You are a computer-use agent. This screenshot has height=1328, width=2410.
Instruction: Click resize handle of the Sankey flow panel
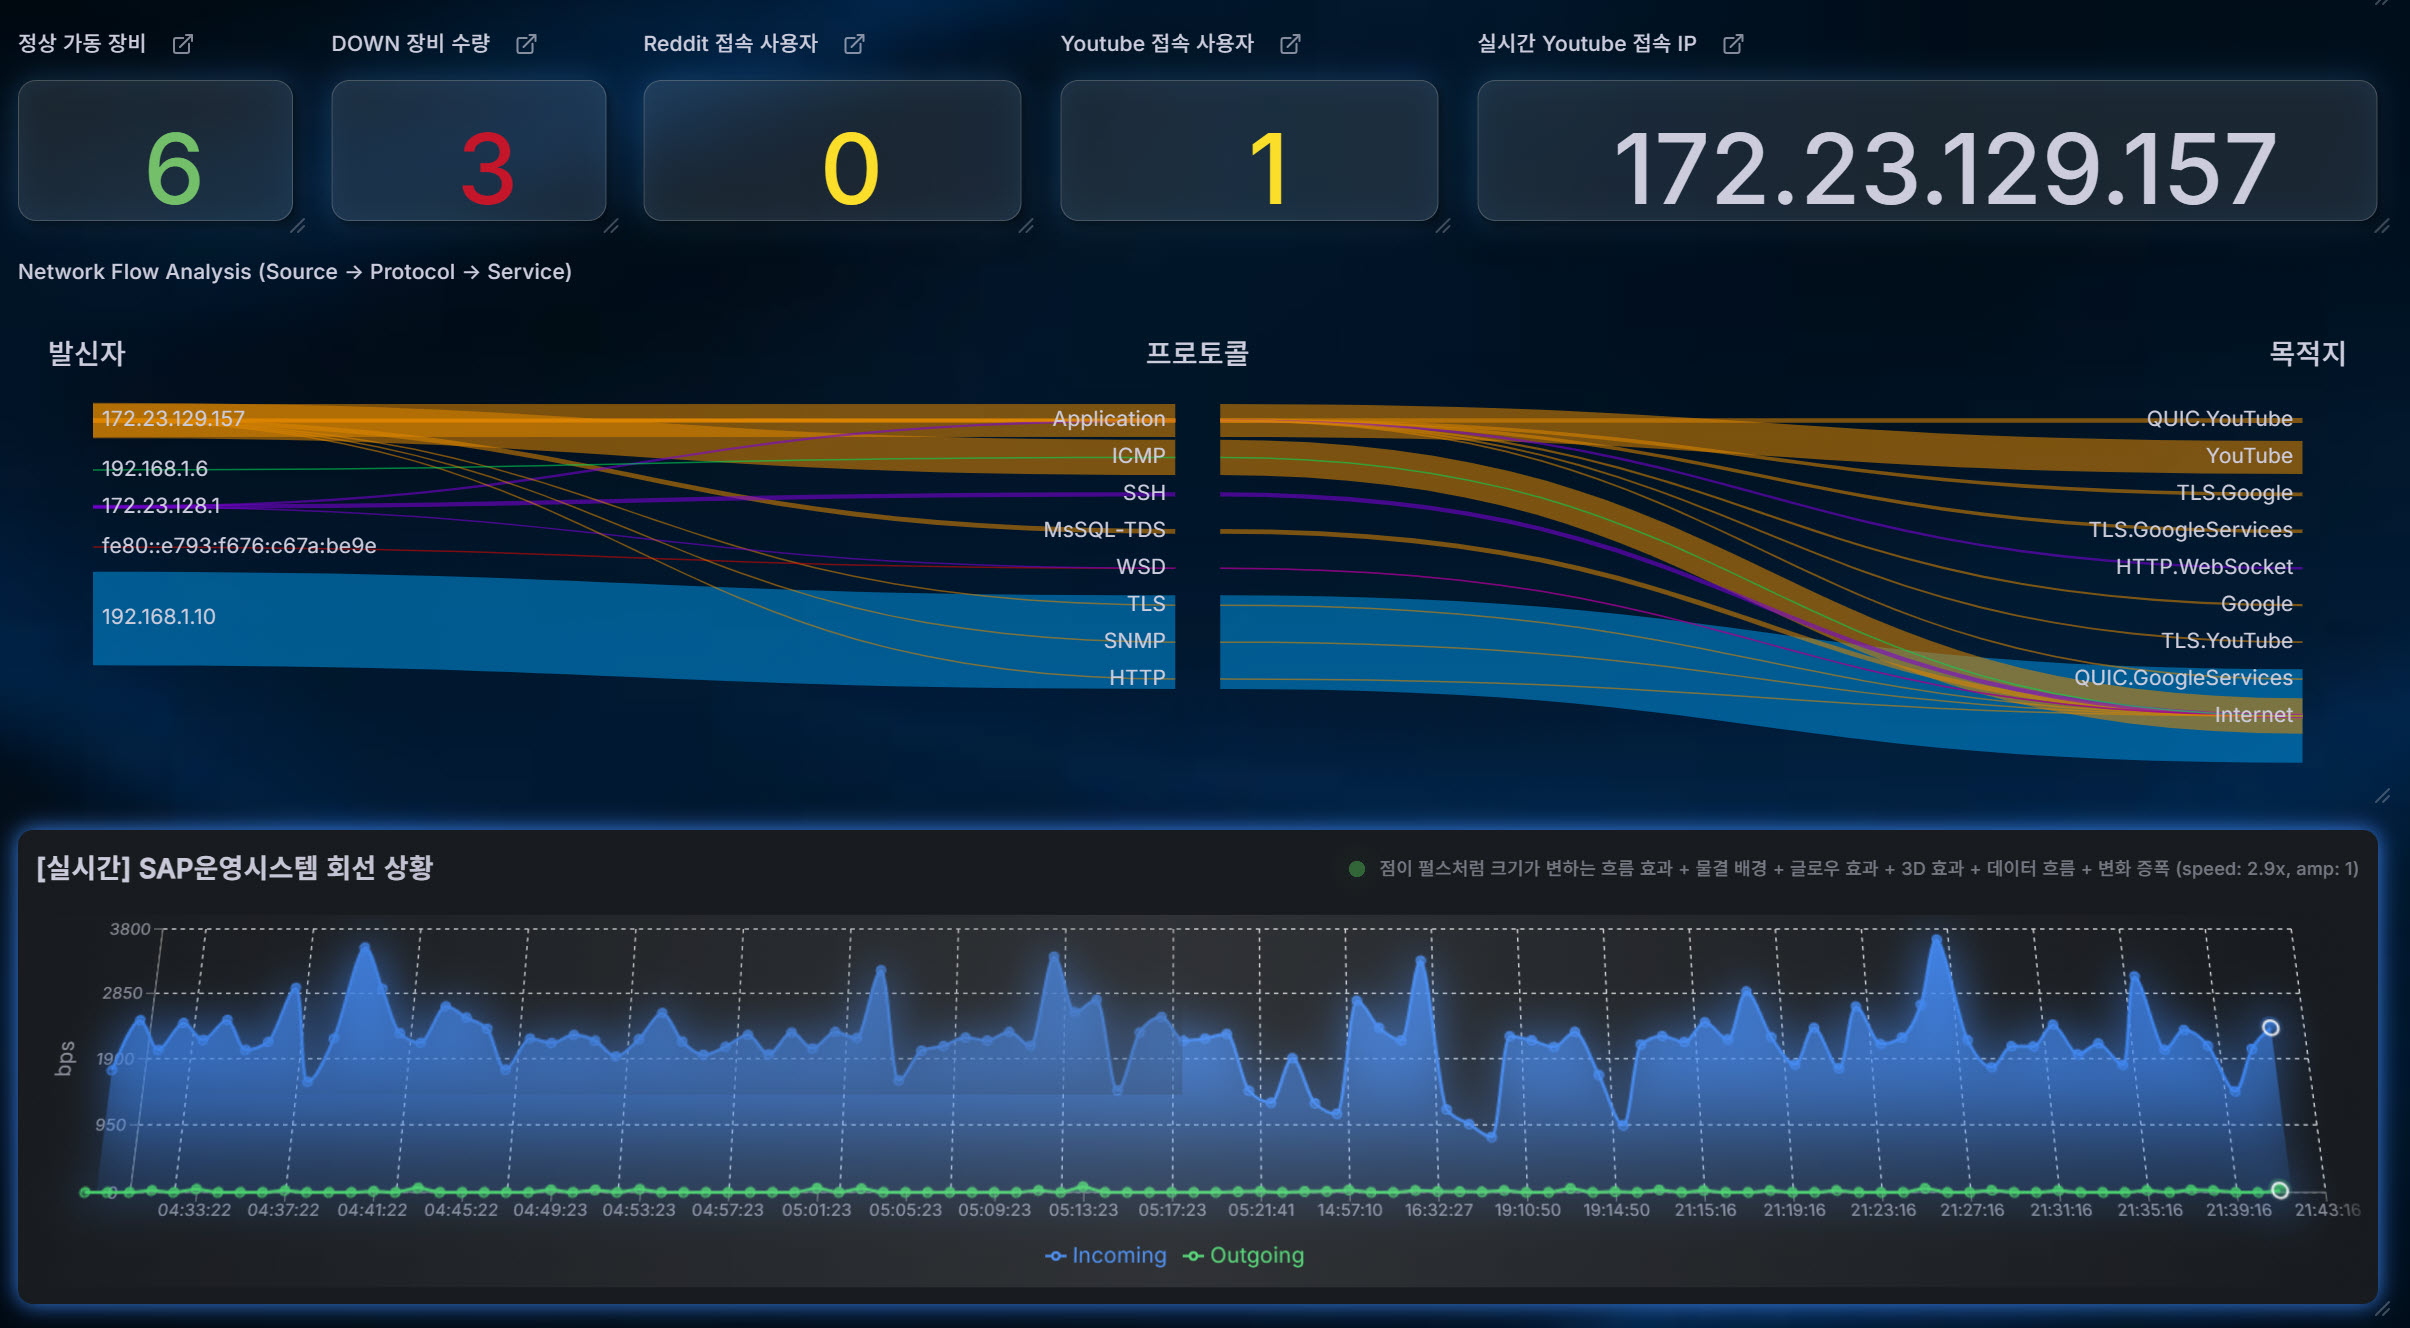[2382, 796]
